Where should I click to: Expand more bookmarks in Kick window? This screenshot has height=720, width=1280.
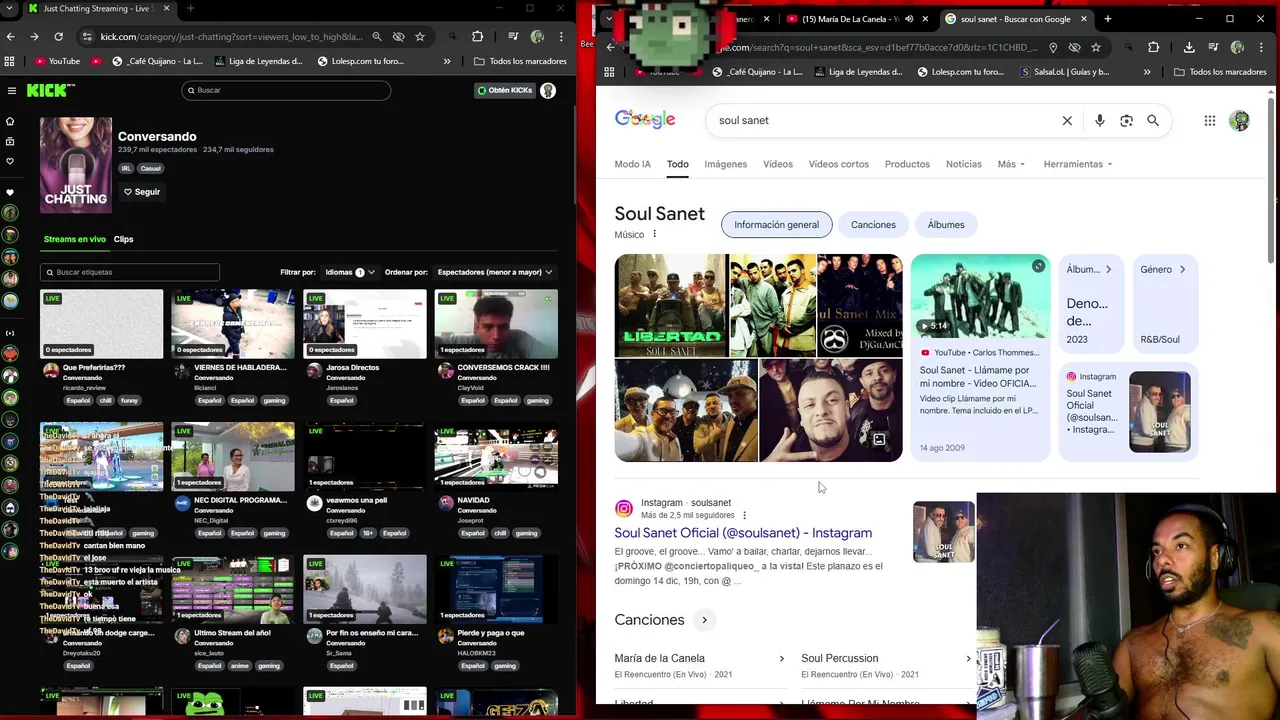point(447,61)
